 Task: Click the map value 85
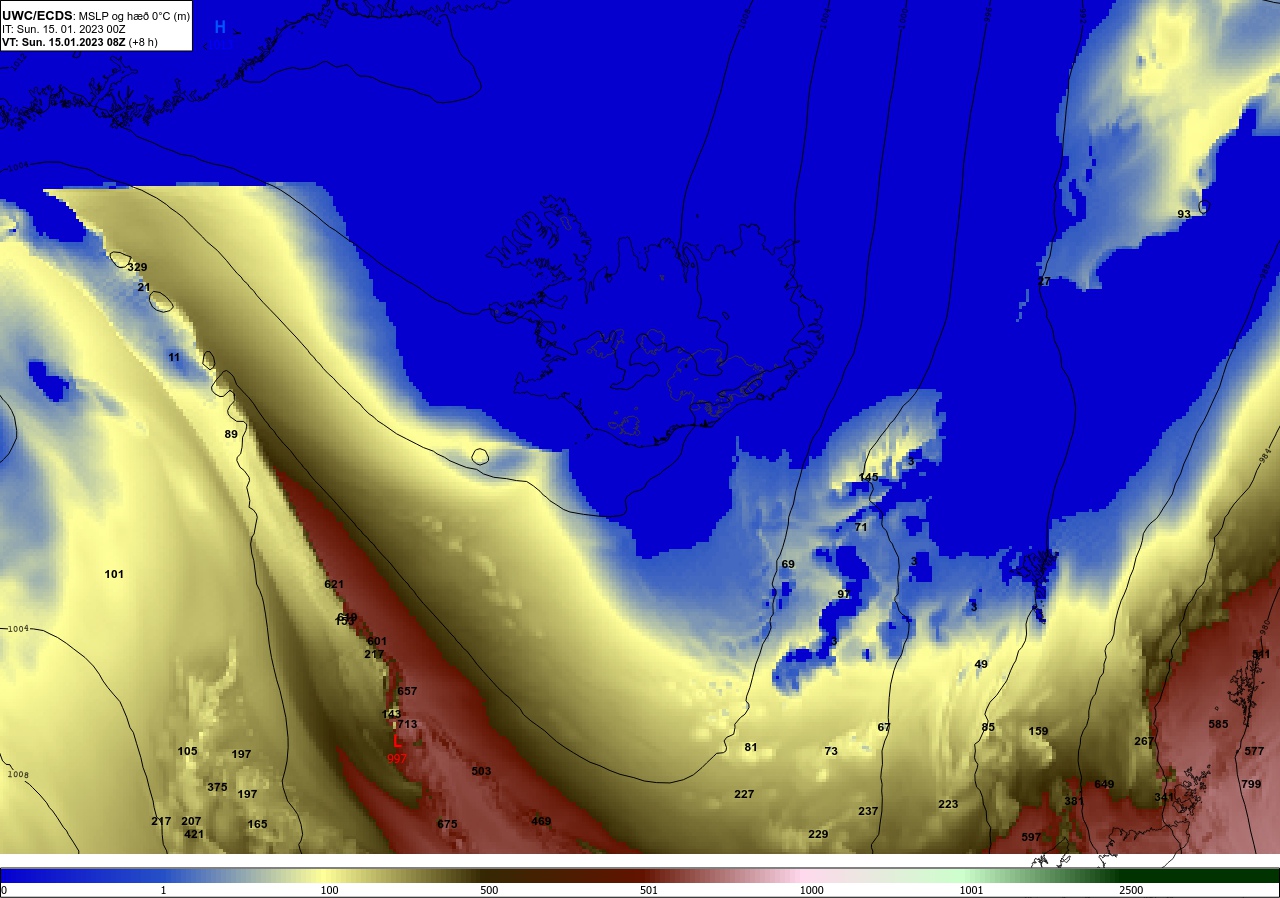click(x=988, y=727)
